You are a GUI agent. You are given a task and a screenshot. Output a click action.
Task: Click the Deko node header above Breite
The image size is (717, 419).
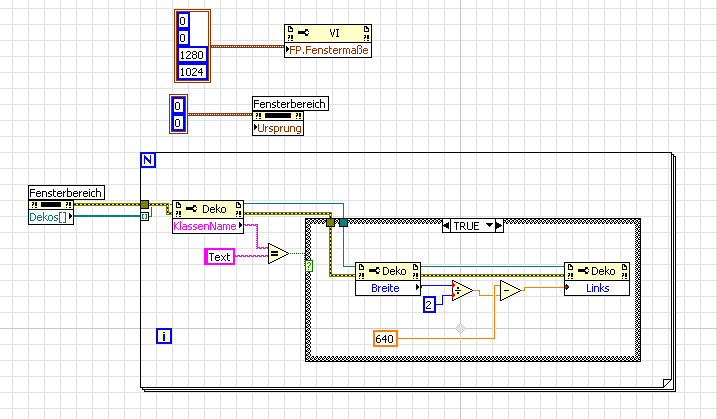388,271
